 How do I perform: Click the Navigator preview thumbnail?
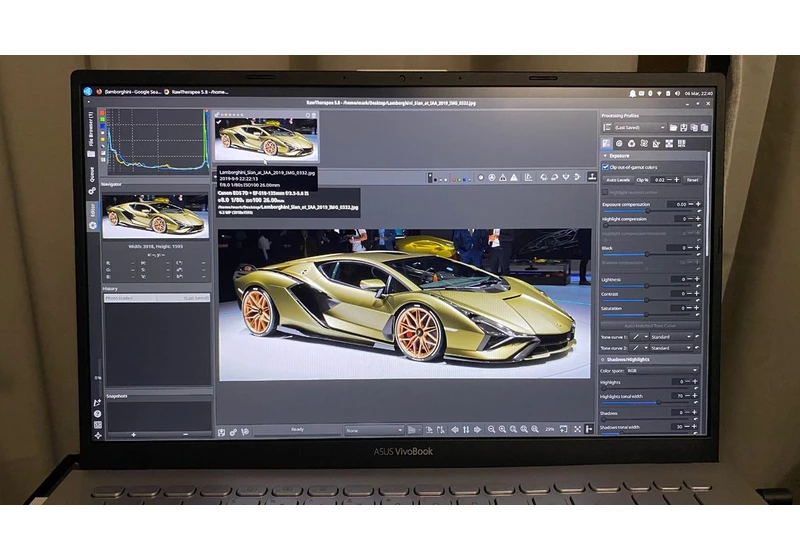[x=156, y=216]
